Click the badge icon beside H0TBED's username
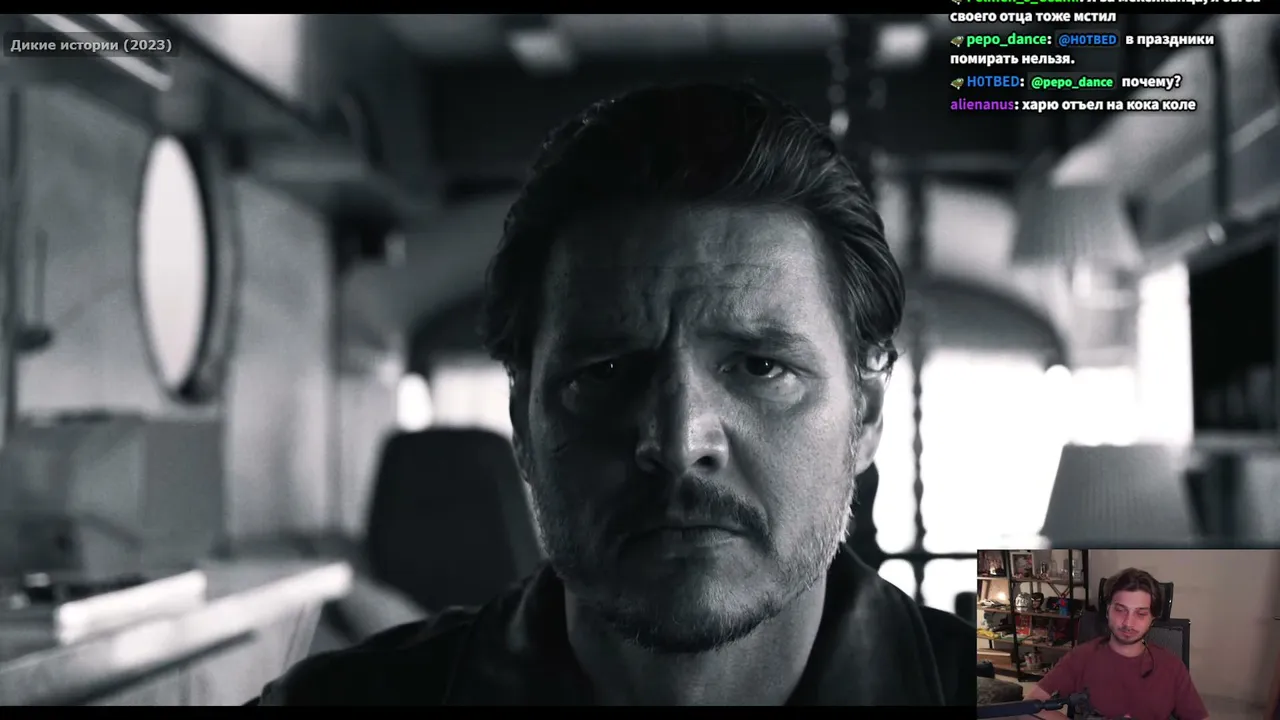The height and width of the screenshot is (720, 1280). [x=957, y=83]
